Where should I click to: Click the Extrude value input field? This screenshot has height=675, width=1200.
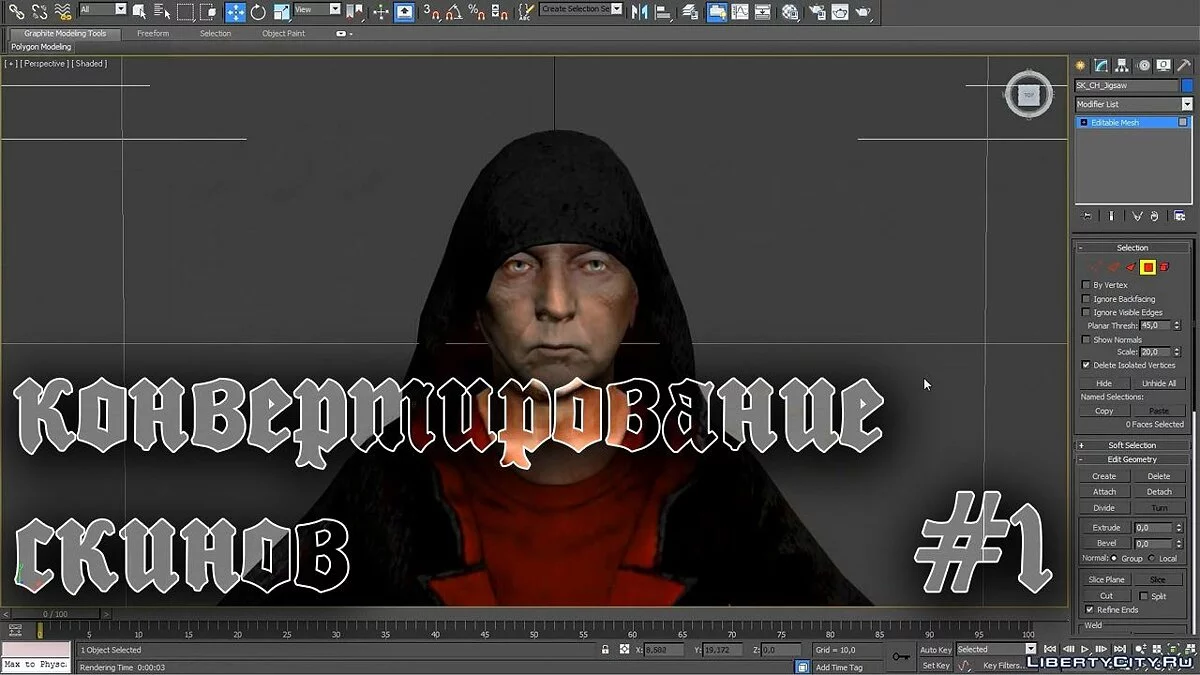(1152, 528)
